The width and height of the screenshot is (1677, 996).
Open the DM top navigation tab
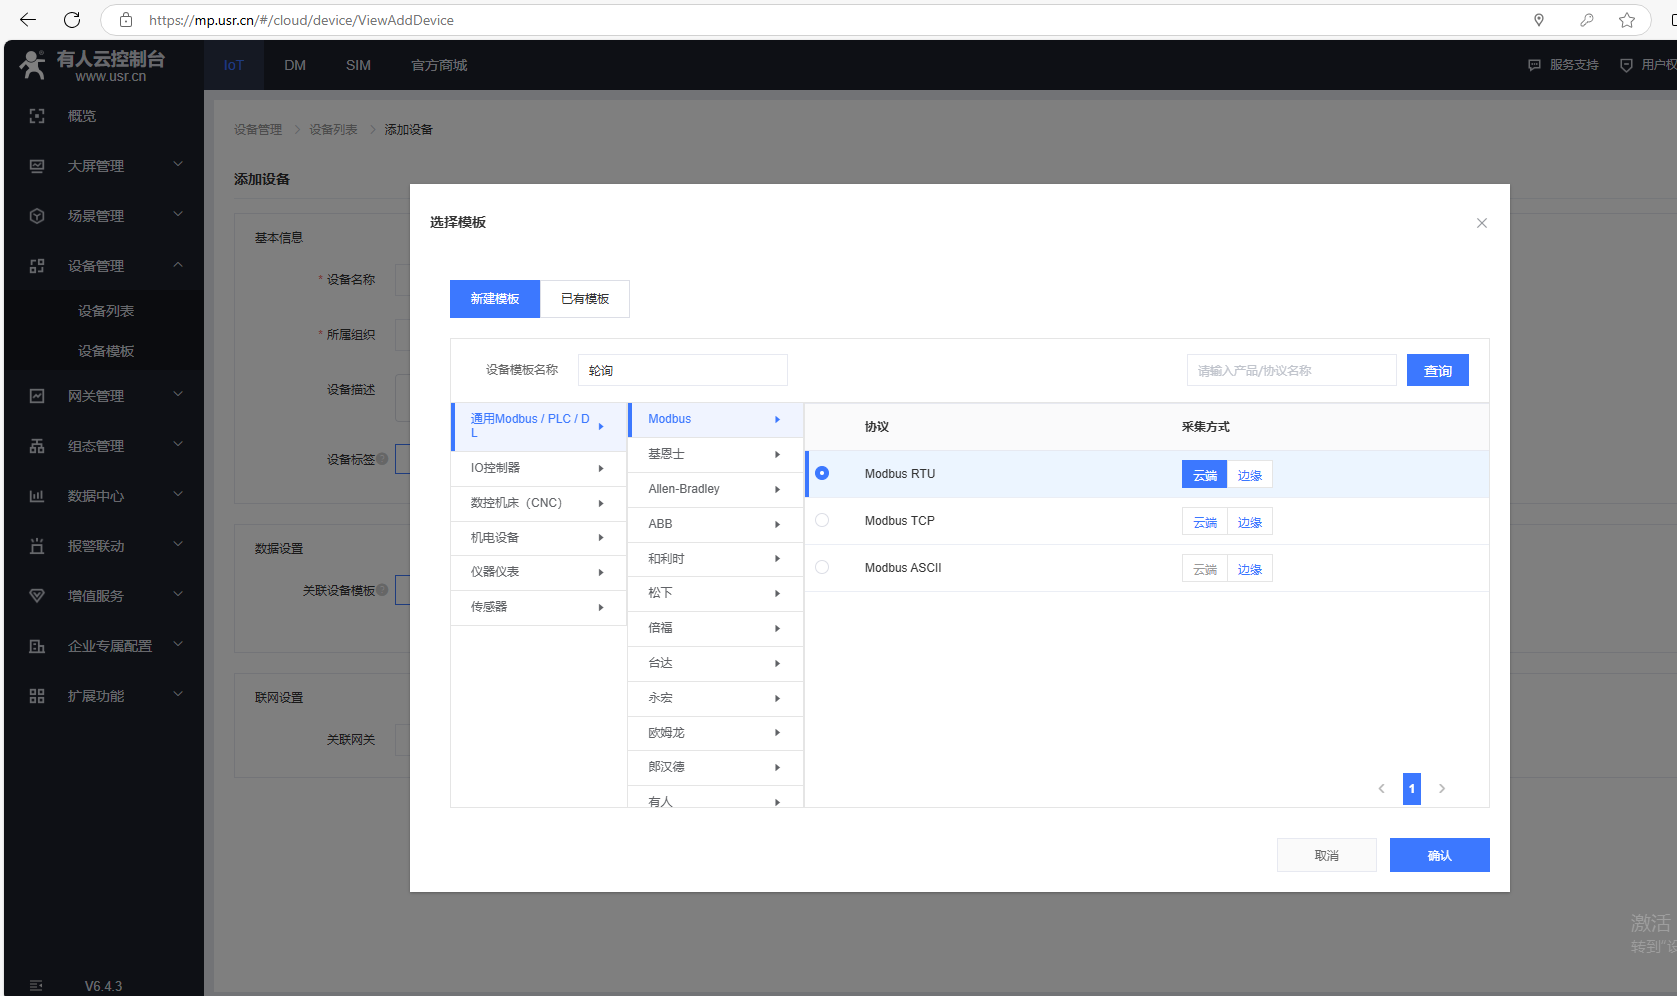pos(295,65)
